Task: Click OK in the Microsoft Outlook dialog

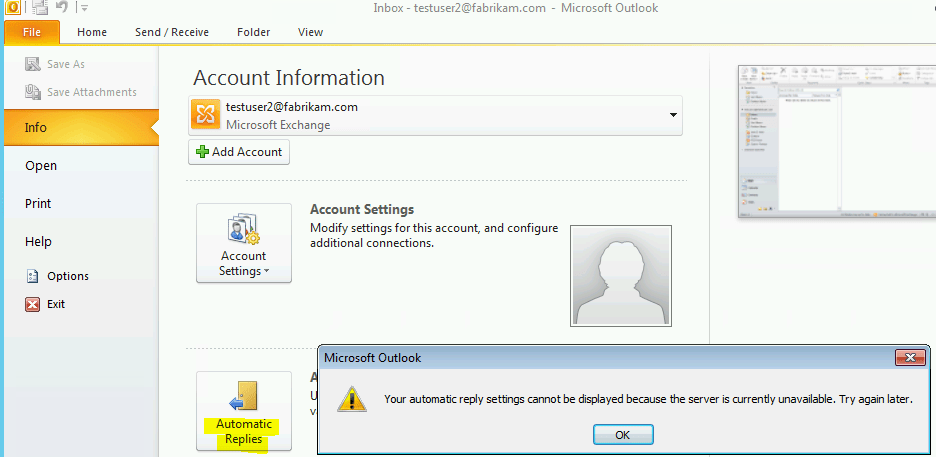Action: (623, 435)
